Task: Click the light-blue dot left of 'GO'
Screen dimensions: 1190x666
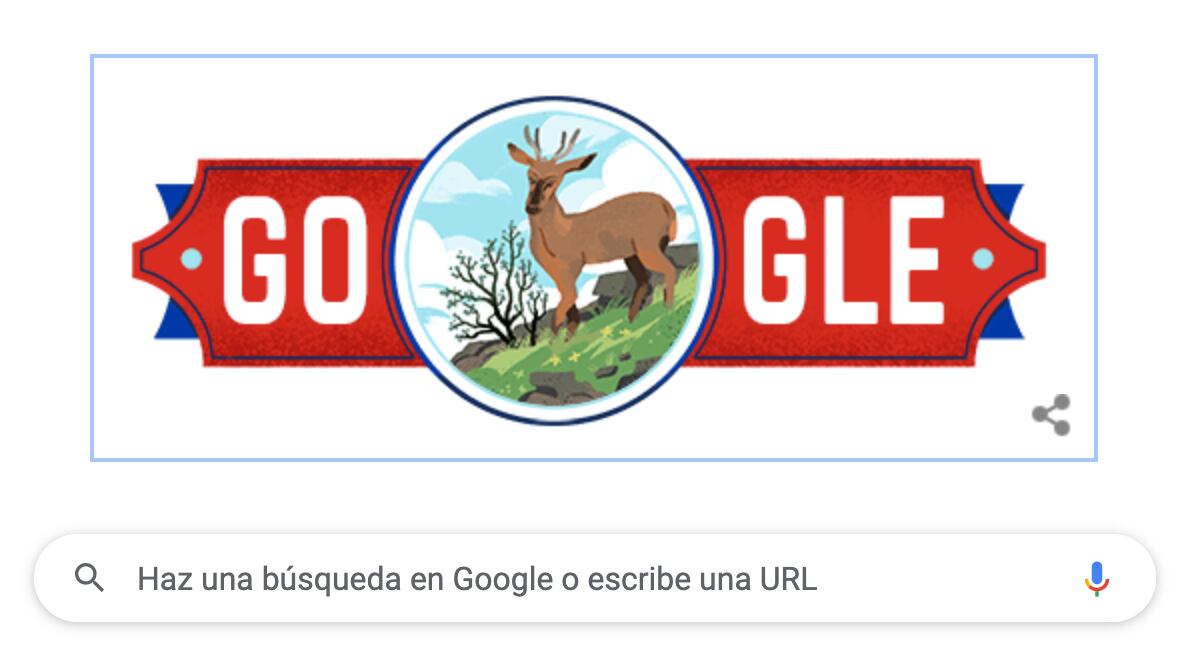Action: click(x=191, y=259)
